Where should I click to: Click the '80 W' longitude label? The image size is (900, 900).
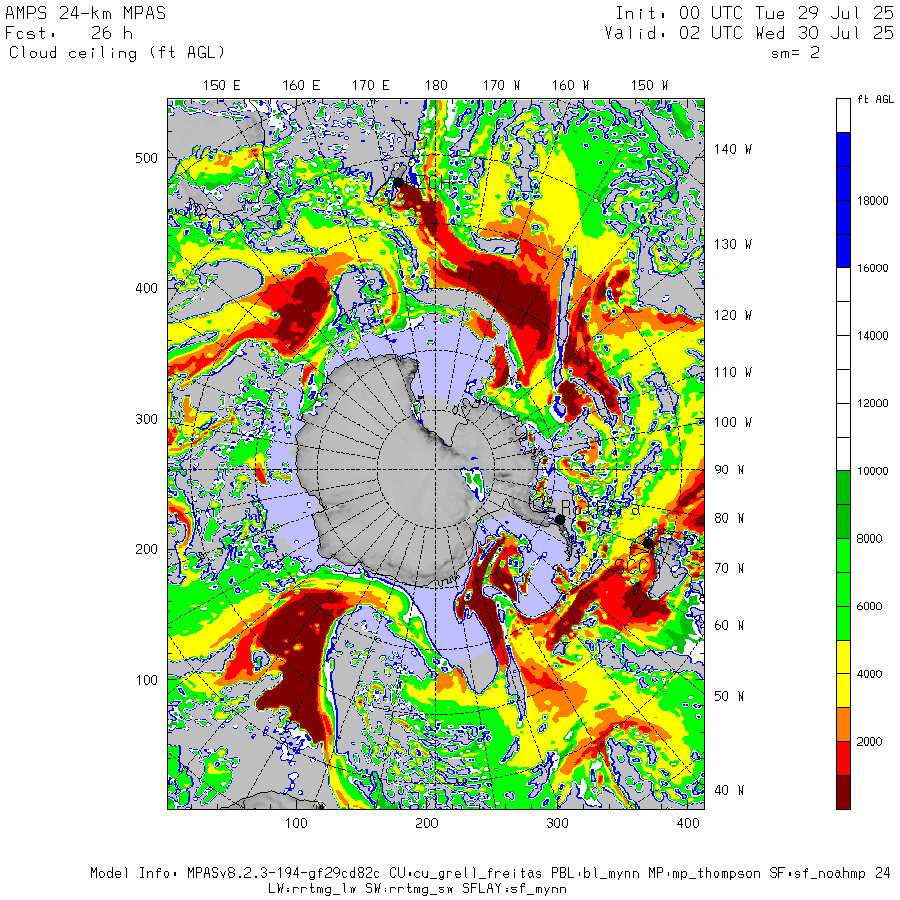point(729,518)
